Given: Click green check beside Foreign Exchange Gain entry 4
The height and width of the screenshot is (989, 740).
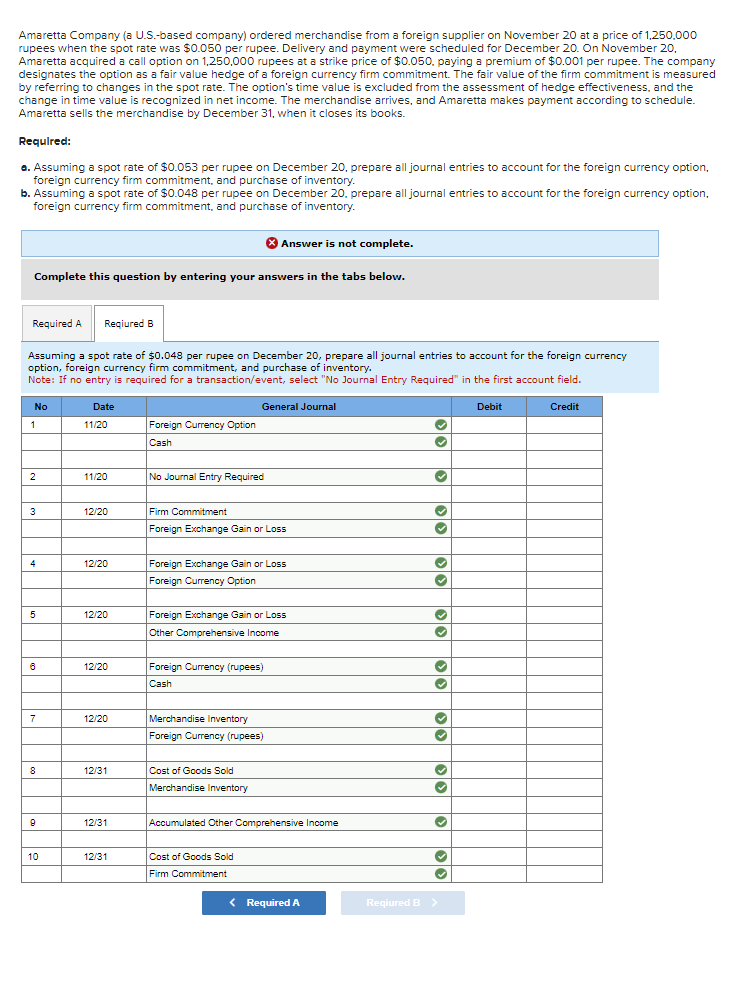Looking at the screenshot, I should (441, 563).
